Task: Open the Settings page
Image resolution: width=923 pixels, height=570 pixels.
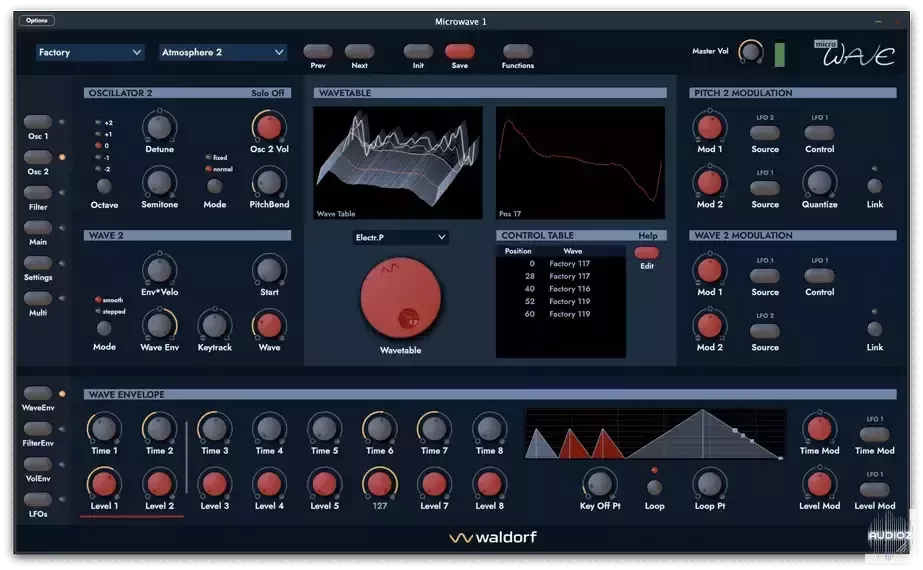Action: tap(38, 263)
